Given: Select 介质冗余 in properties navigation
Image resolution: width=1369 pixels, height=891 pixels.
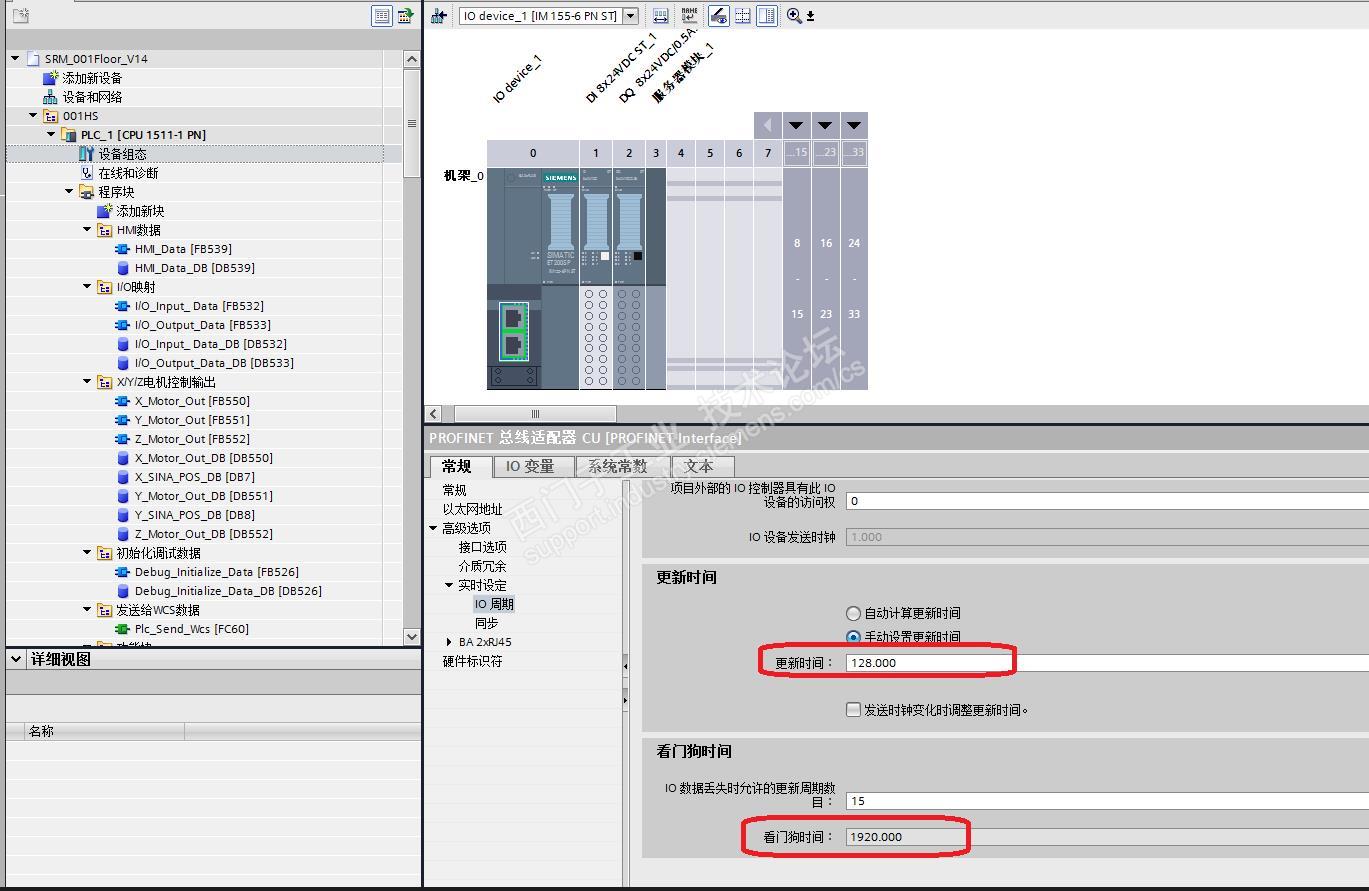Looking at the screenshot, I should click(x=483, y=566).
